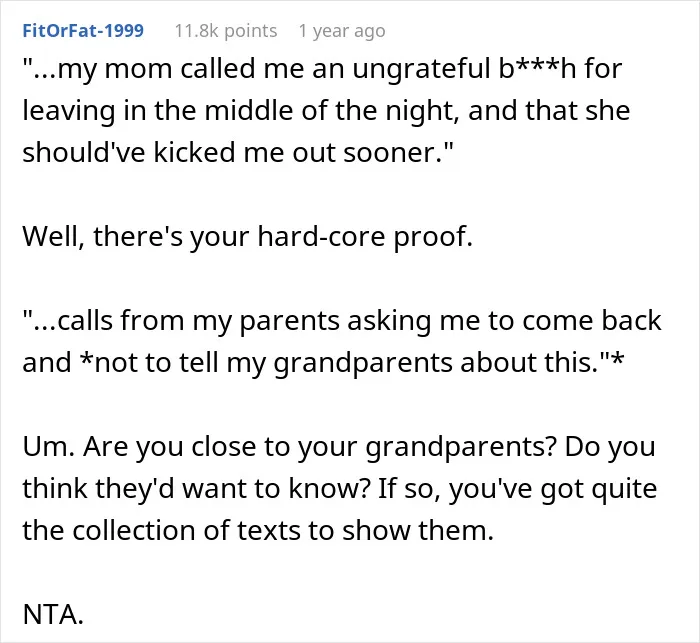This screenshot has width=700, height=643.
Task: Click the line "the collection of texts to show them."
Action: (258, 531)
